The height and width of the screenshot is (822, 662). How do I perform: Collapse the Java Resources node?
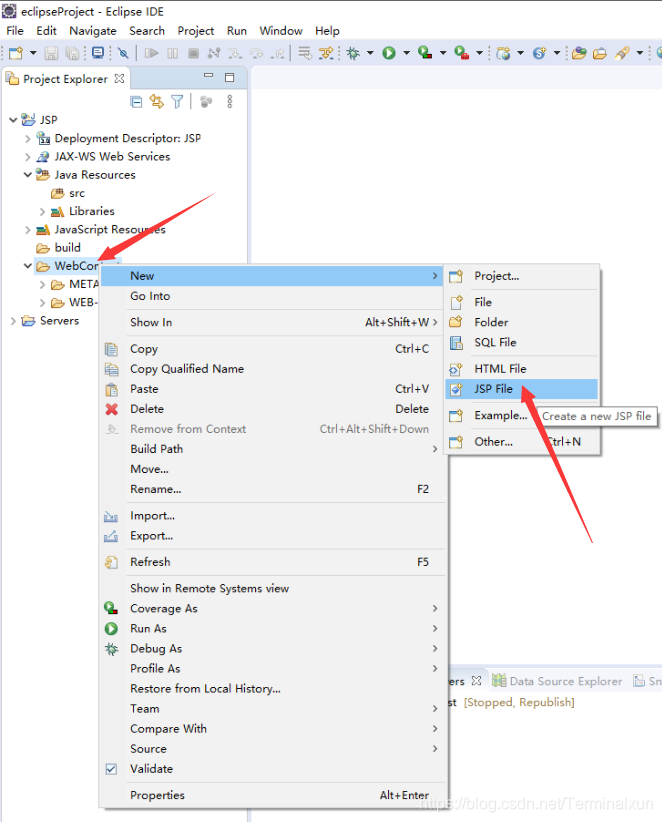28,175
